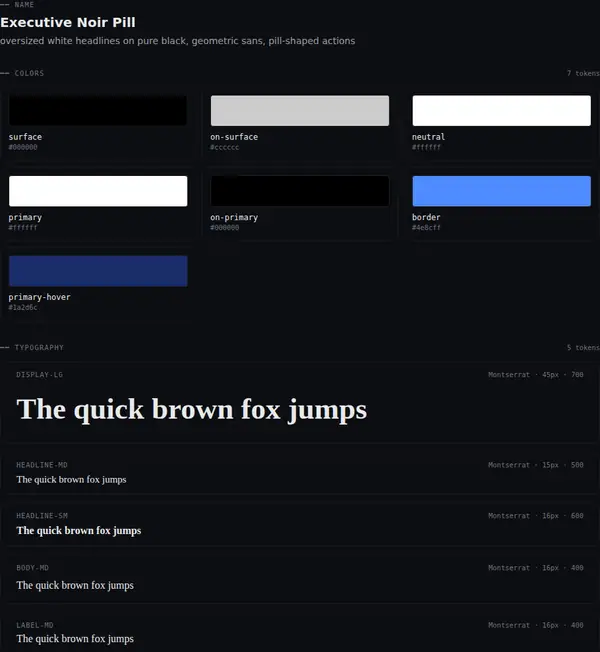
Task: Click the NAME section heading
Action: tap(24, 5)
